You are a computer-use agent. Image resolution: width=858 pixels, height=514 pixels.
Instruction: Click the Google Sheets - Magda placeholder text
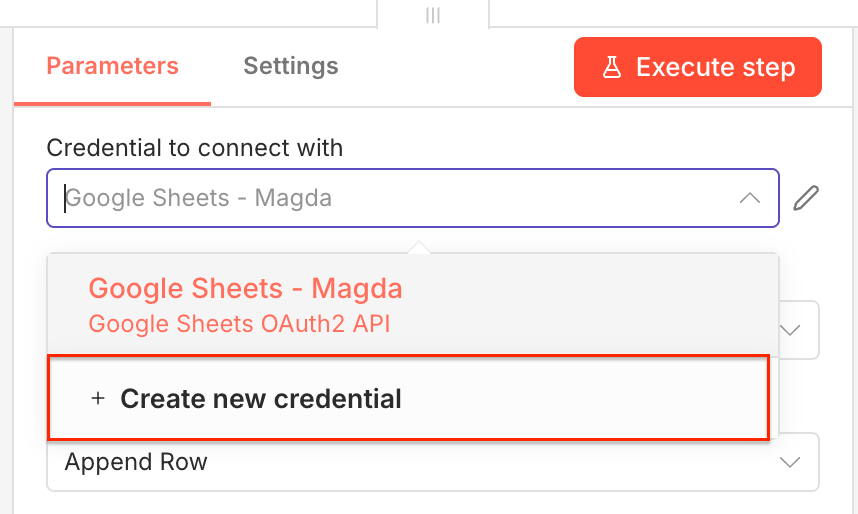[198, 198]
